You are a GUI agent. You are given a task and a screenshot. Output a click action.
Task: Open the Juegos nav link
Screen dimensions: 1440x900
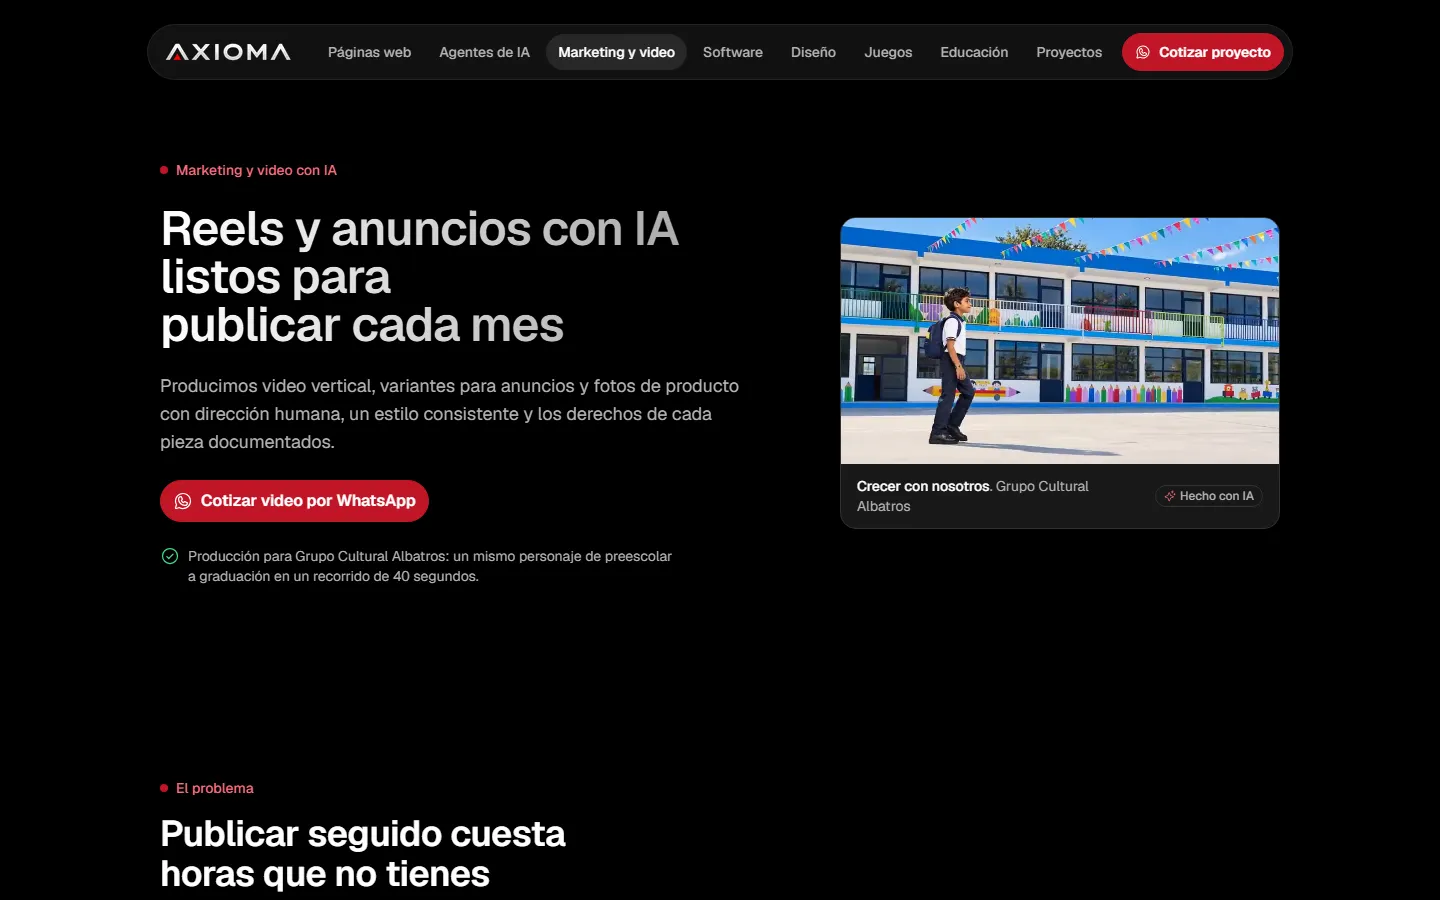click(888, 52)
